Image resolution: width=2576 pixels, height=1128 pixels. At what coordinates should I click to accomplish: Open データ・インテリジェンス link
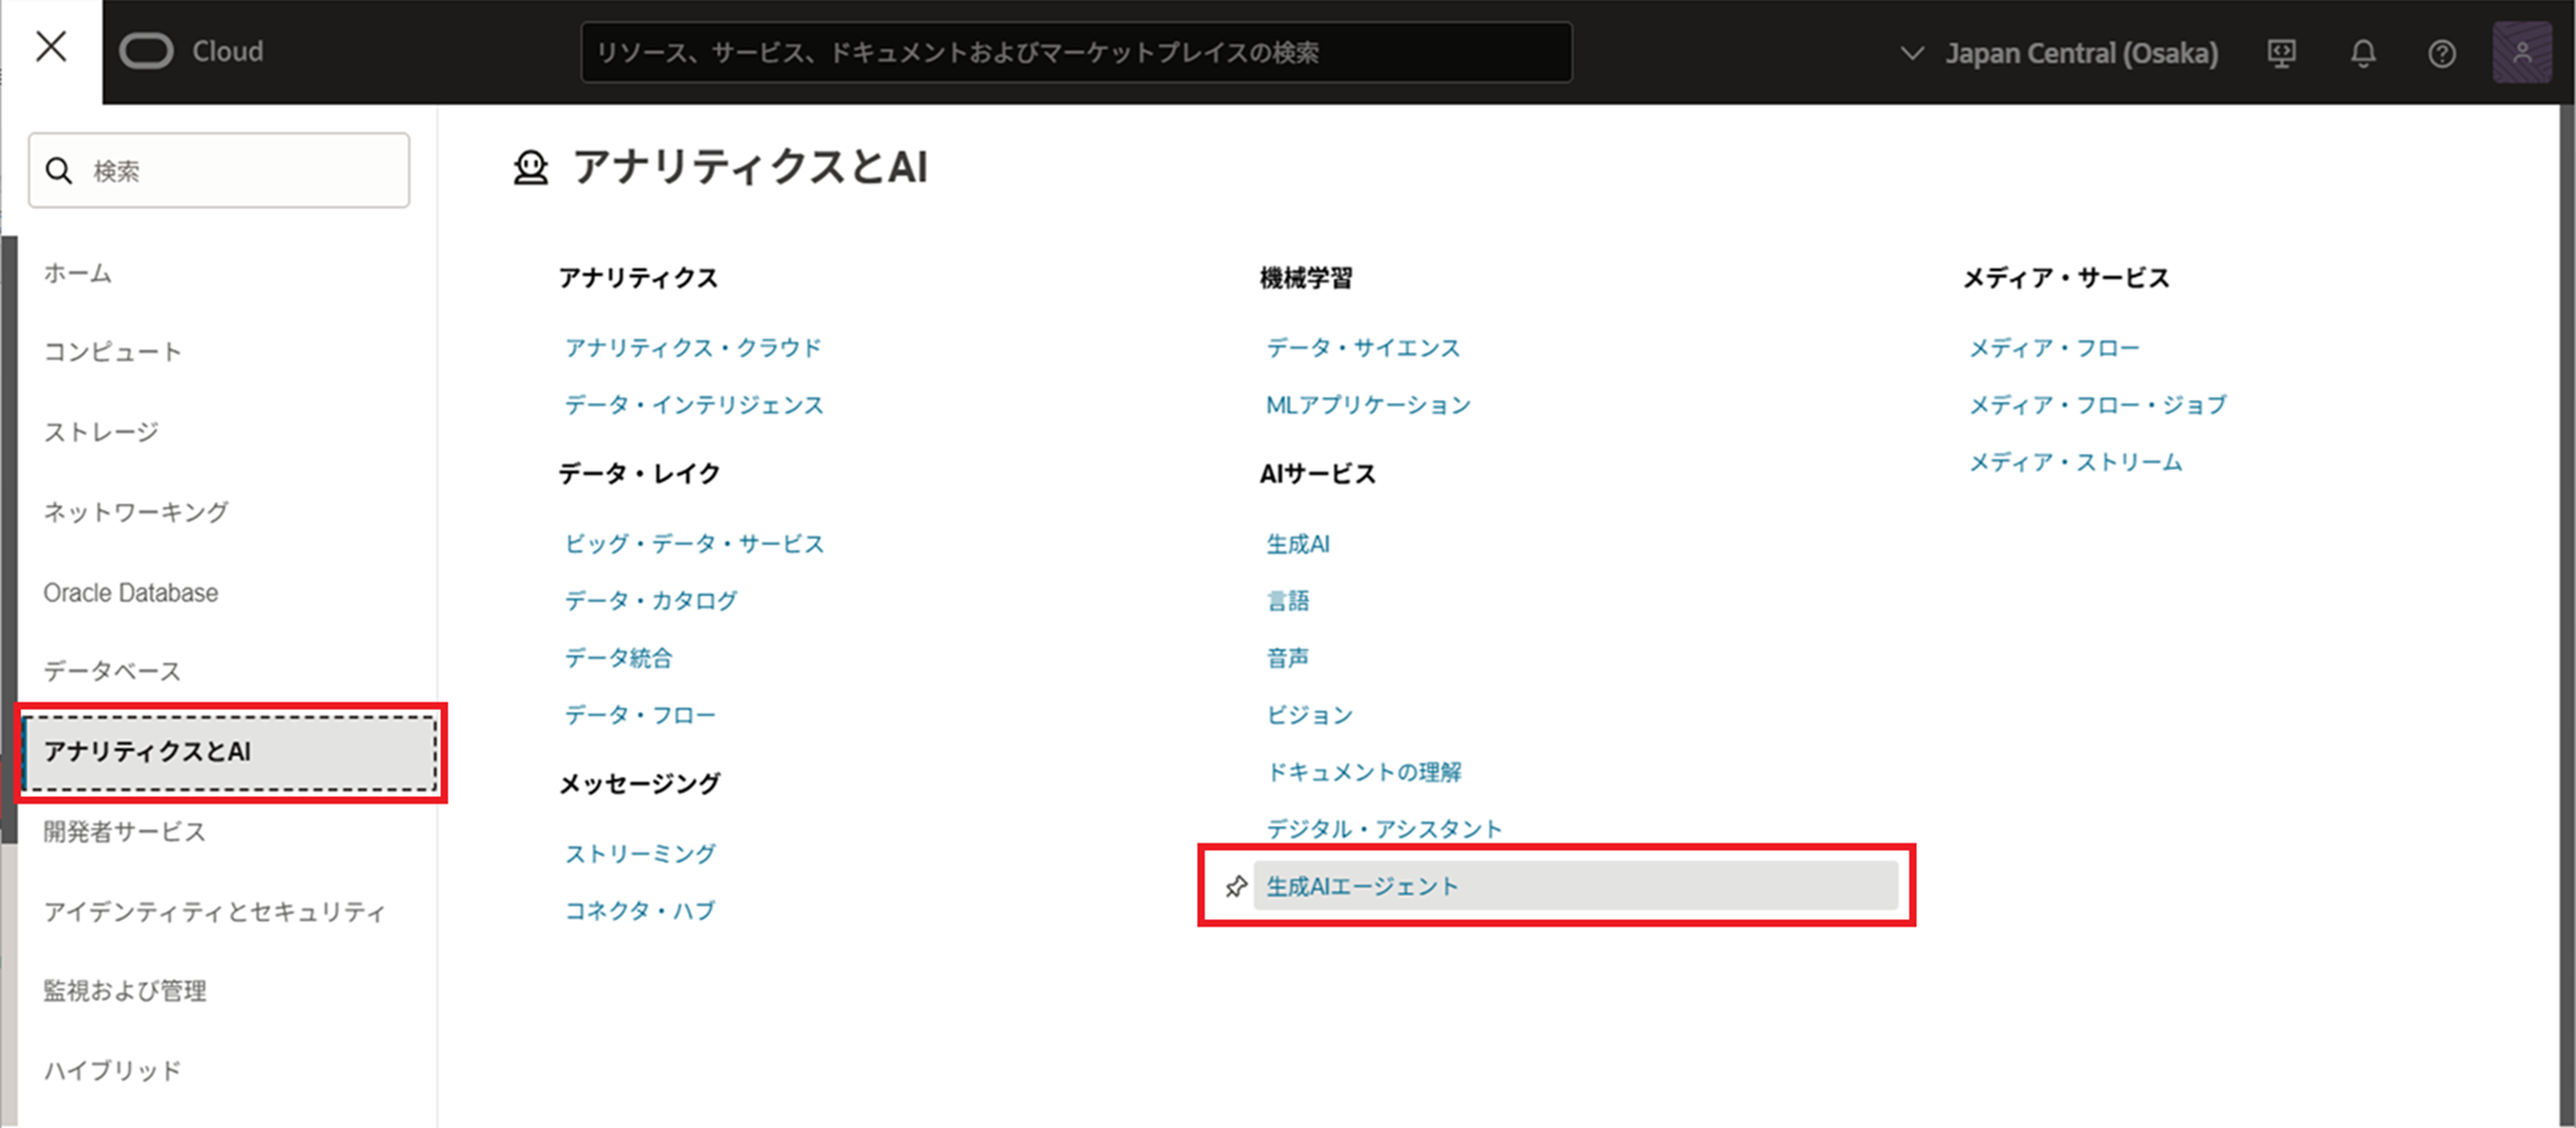694,405
